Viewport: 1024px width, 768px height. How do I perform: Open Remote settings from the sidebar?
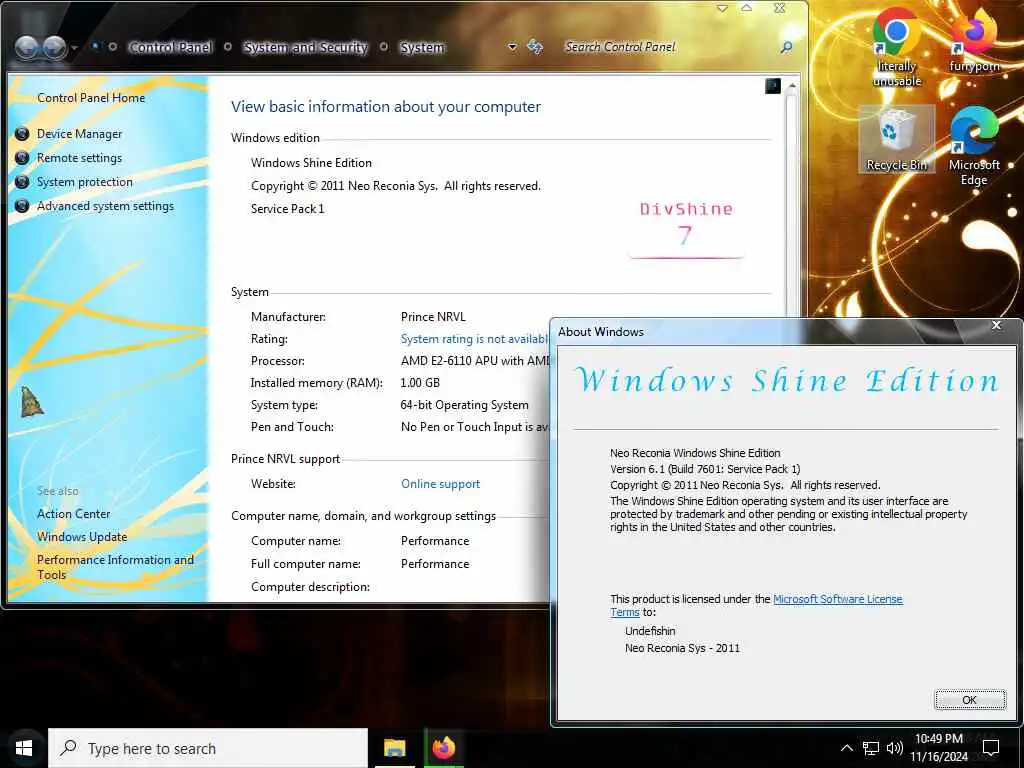(x=79, y=158)
